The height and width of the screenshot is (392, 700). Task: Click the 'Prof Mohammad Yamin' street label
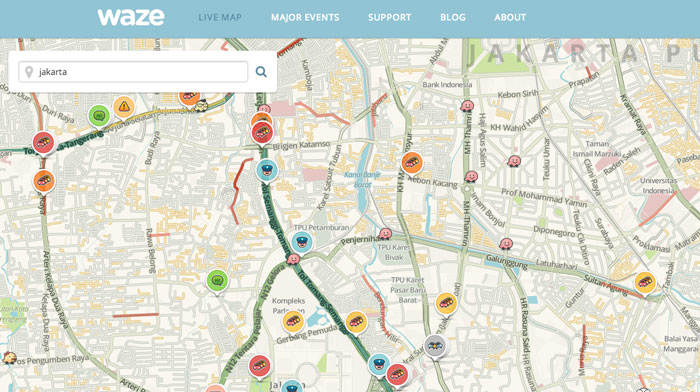click(x=544, y=198)
